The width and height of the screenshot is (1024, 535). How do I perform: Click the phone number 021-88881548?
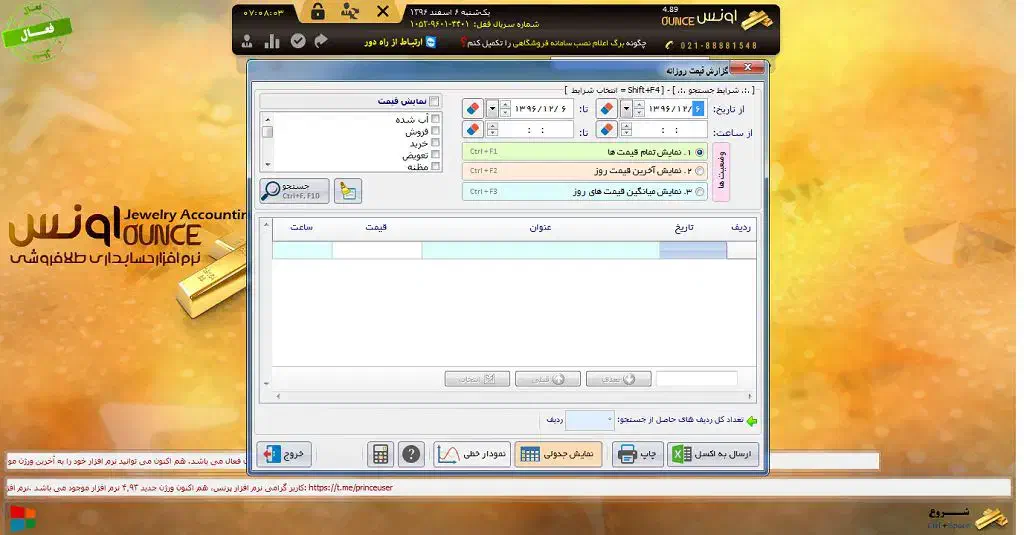[x=718, y=45]
